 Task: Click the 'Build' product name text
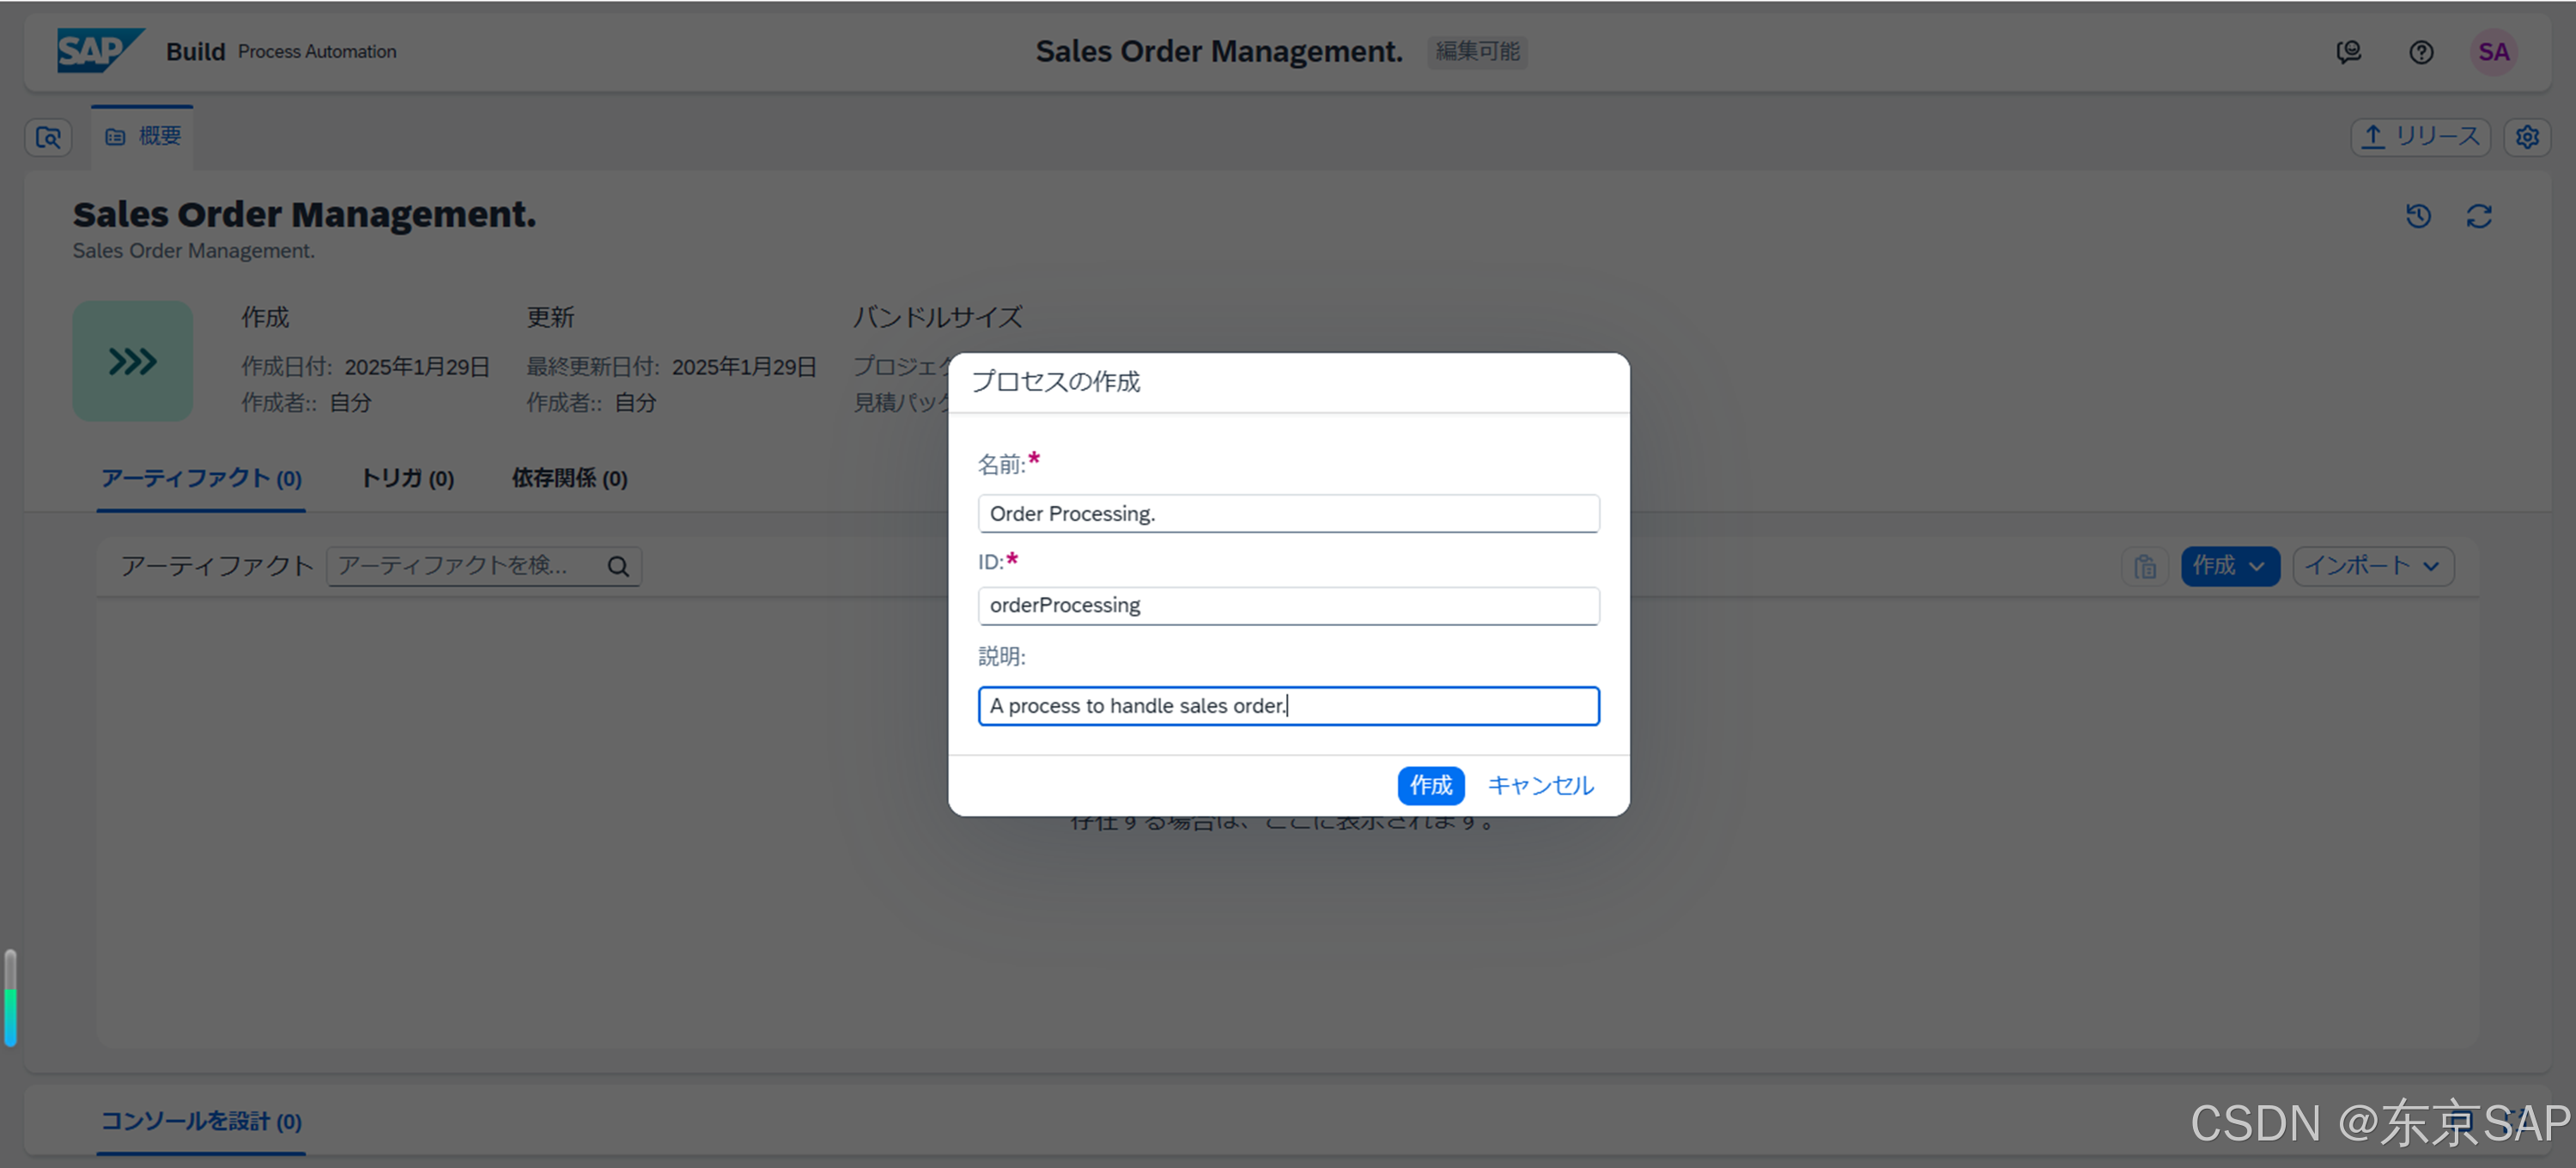tap(195, 51)
